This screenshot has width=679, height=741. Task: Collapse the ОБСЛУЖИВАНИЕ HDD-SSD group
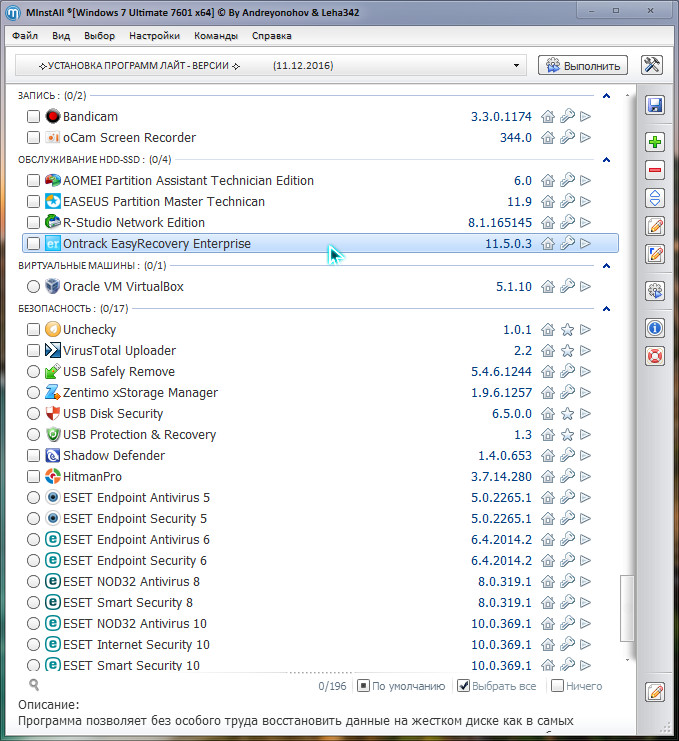(607, 160)
